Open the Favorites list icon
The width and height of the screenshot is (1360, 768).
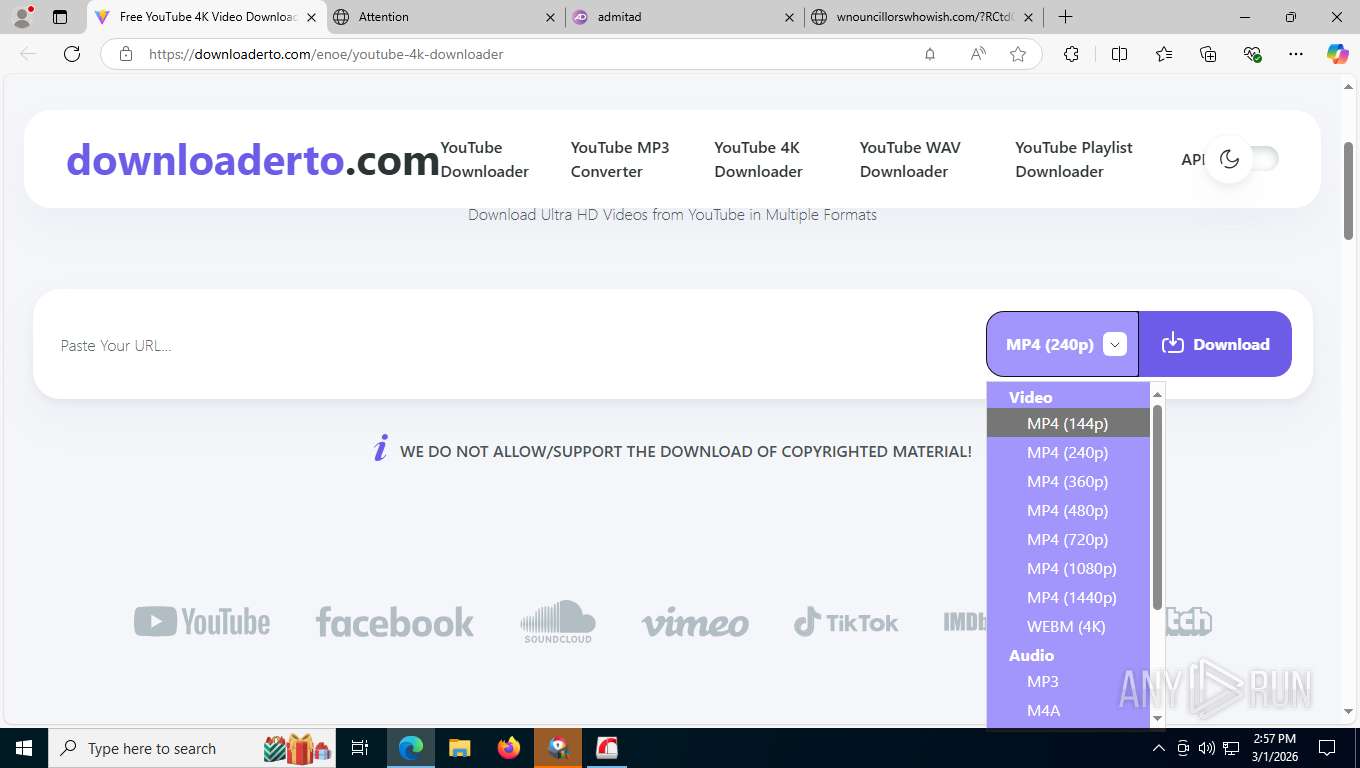click(1164, 54)
